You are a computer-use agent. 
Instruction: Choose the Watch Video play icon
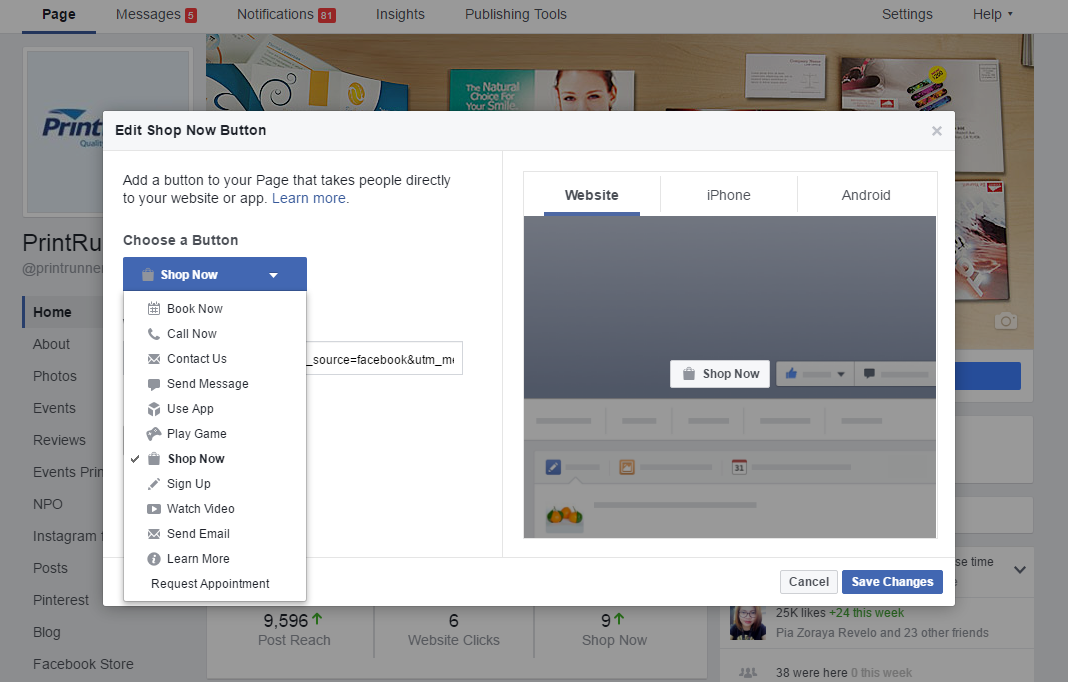(x=154, y=509)
